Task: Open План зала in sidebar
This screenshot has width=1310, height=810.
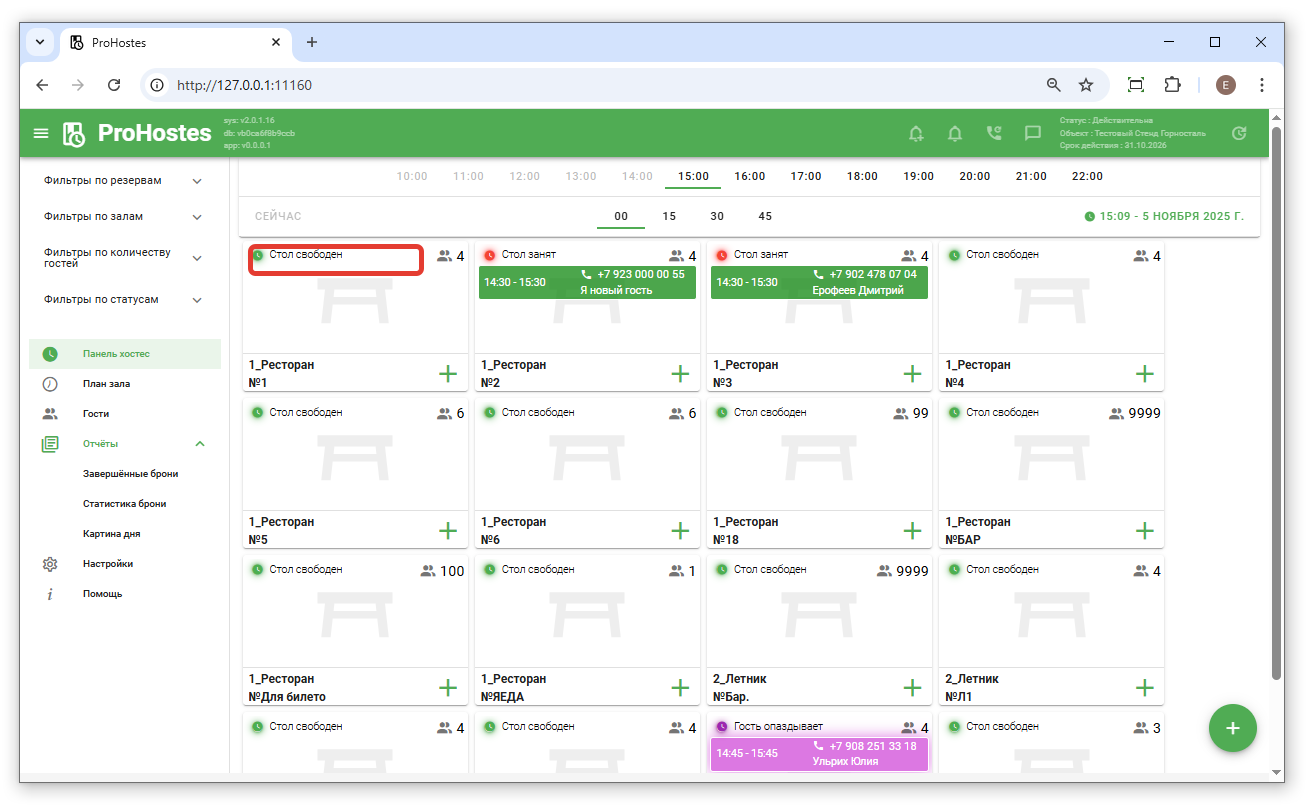Action: [106, 384]
